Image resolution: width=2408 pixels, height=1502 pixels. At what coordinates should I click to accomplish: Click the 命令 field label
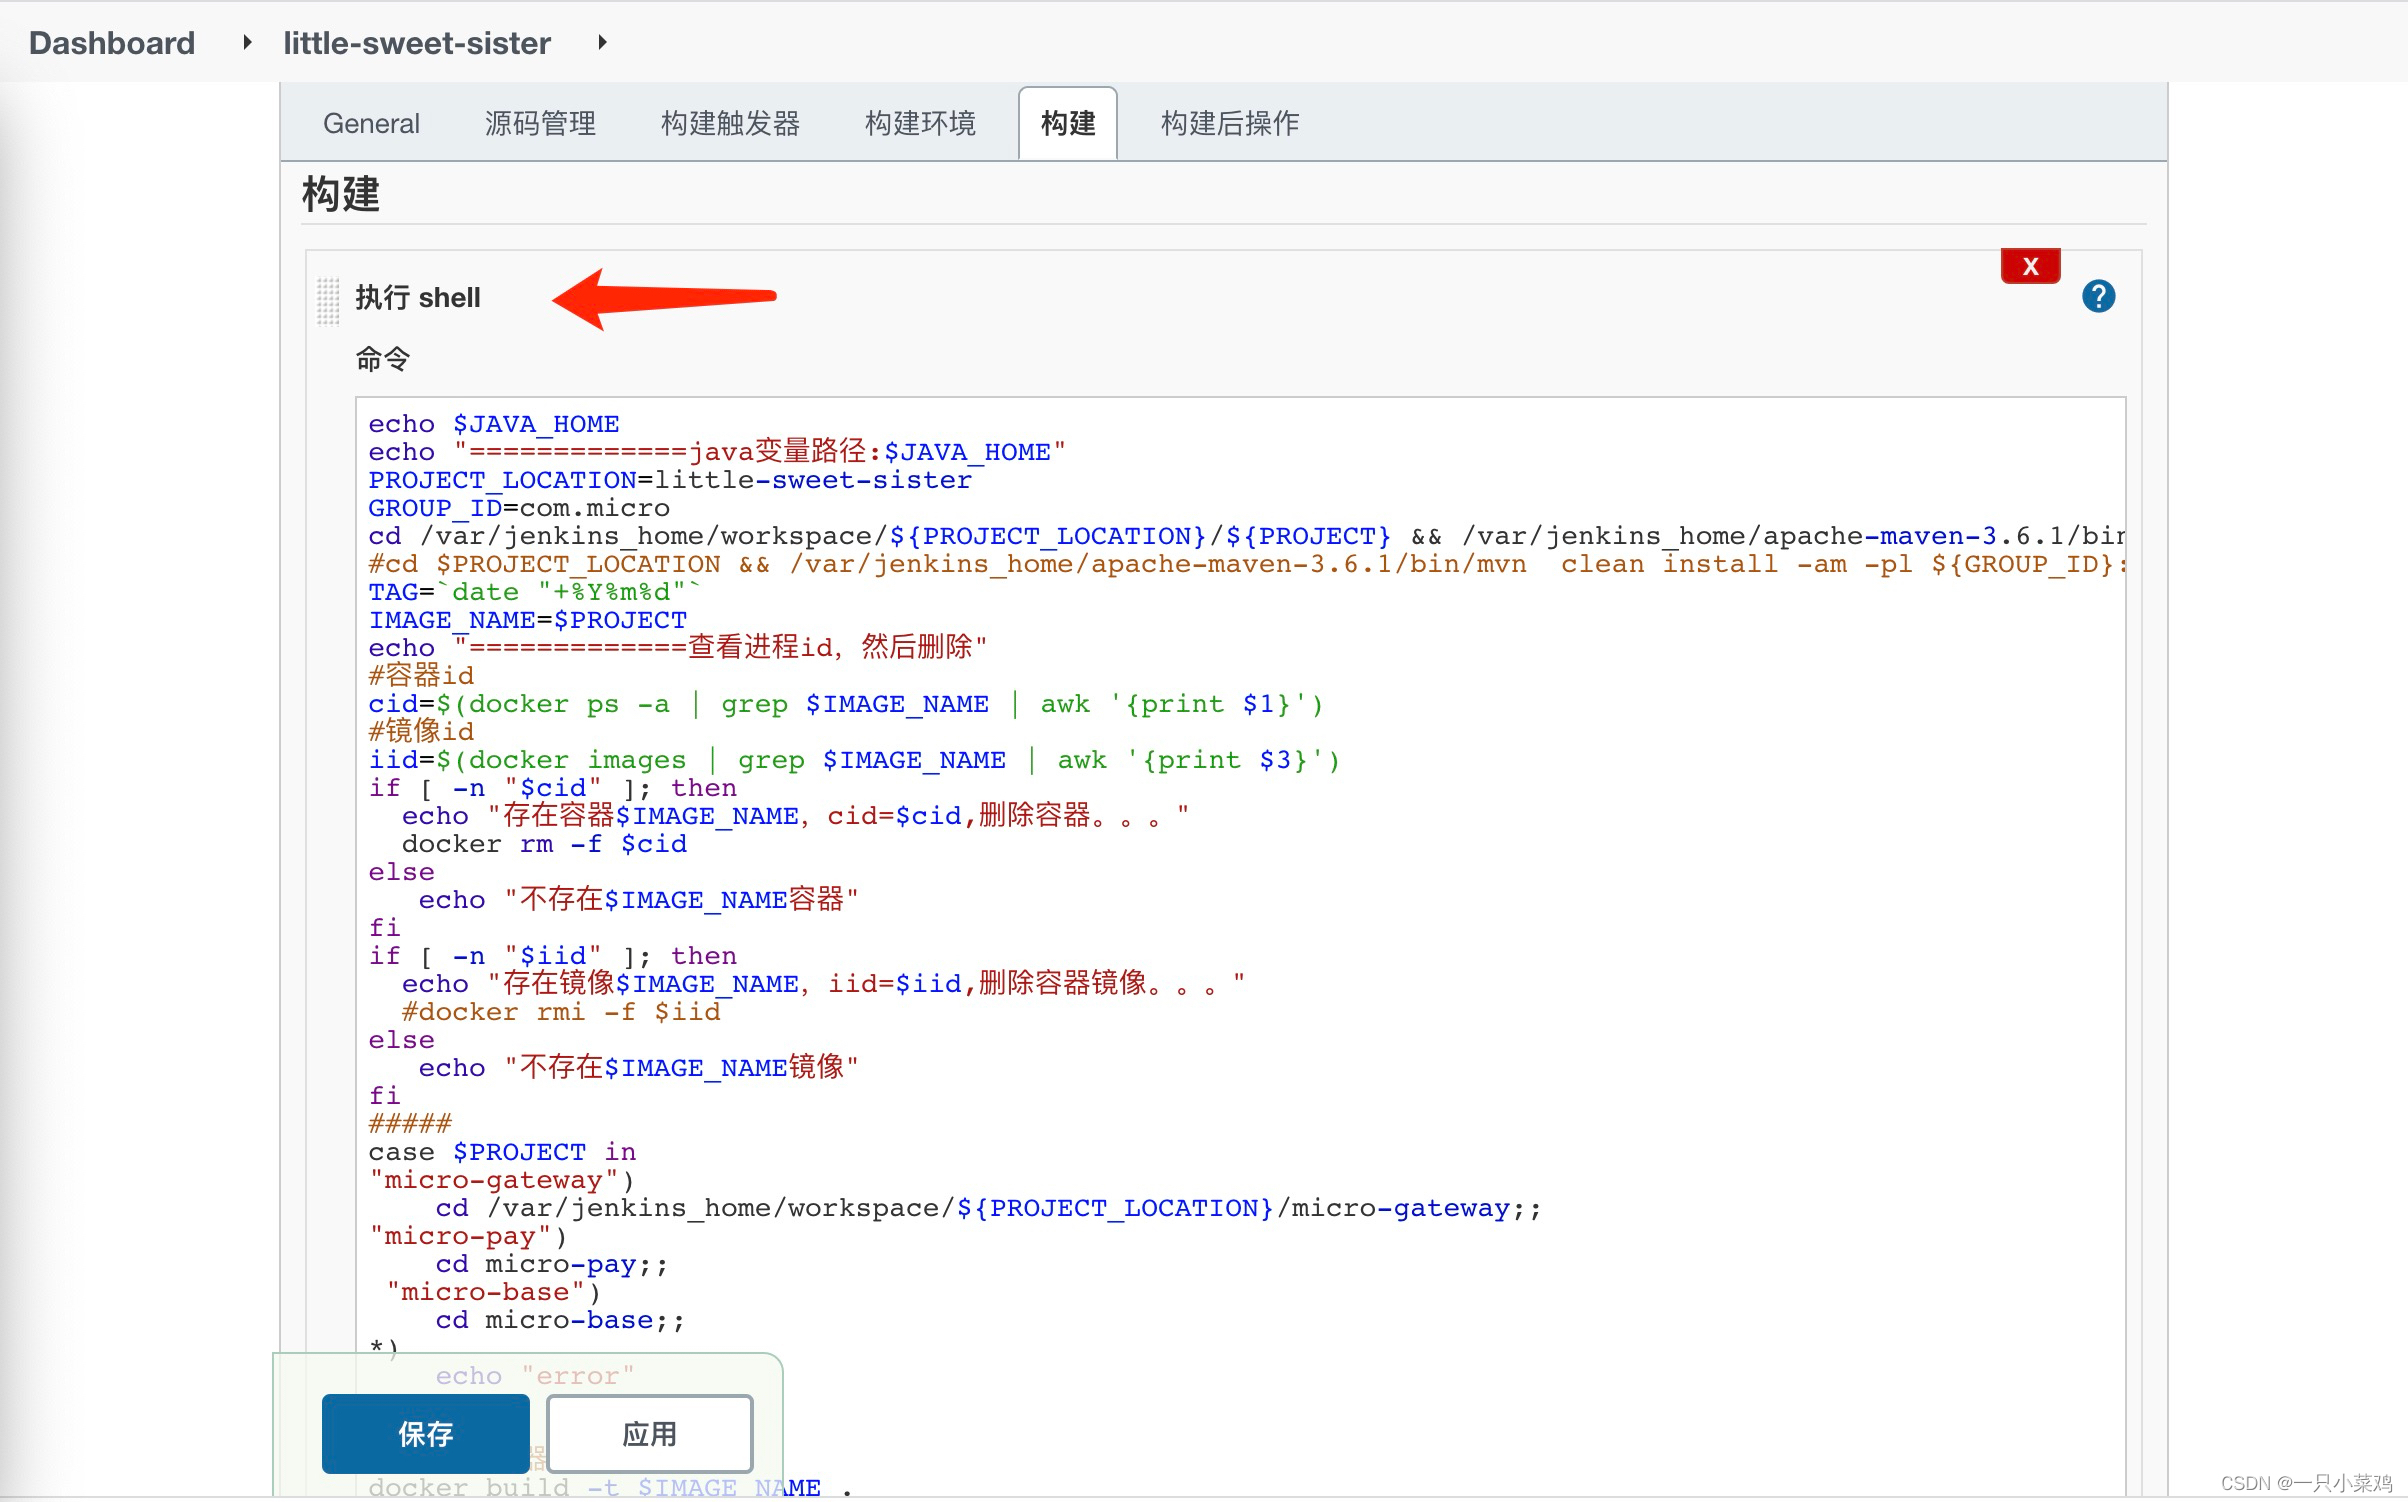pos(383,359)
